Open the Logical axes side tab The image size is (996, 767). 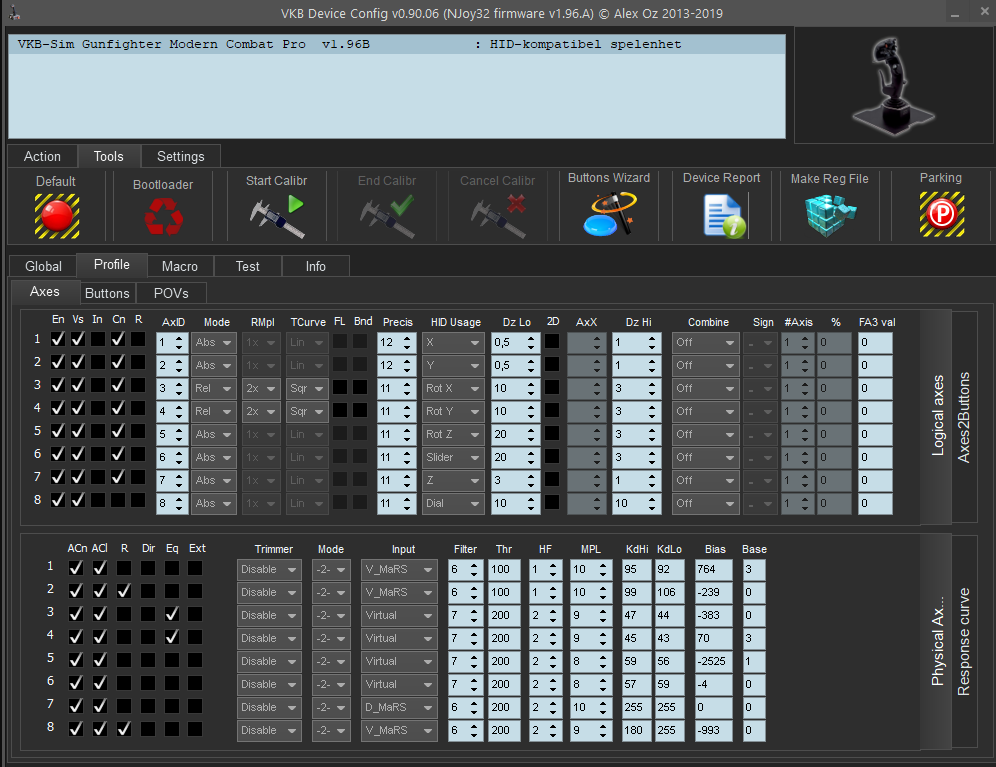tap(937, 416)
